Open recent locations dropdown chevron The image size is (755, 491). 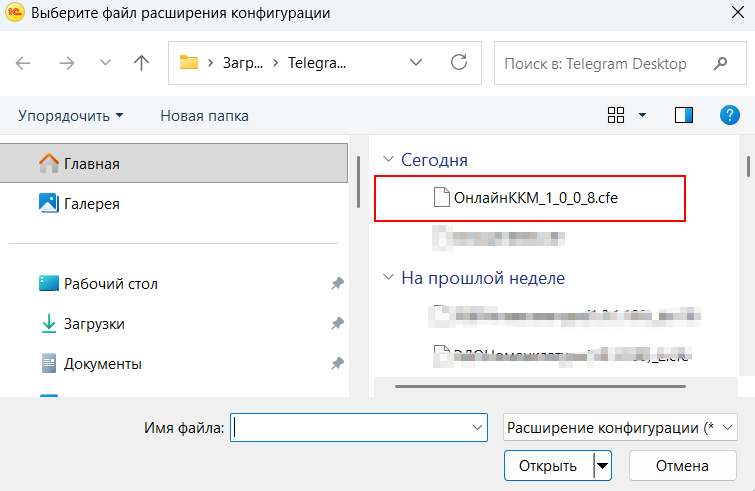tap(105, 63)
